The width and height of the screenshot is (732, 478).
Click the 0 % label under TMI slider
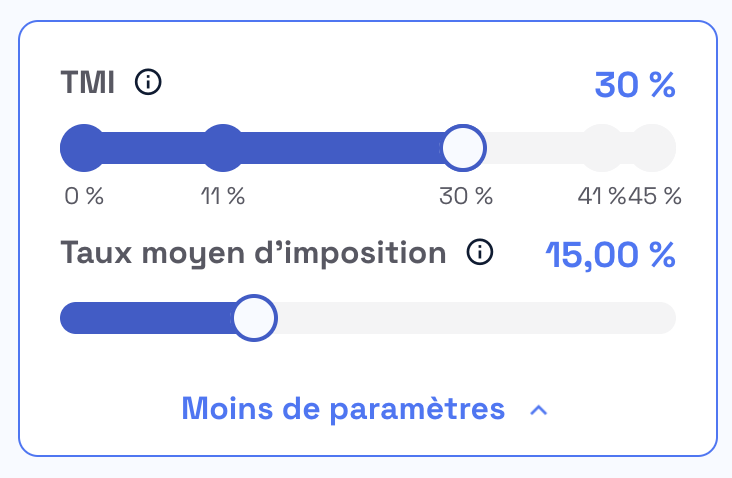point(84,196)
